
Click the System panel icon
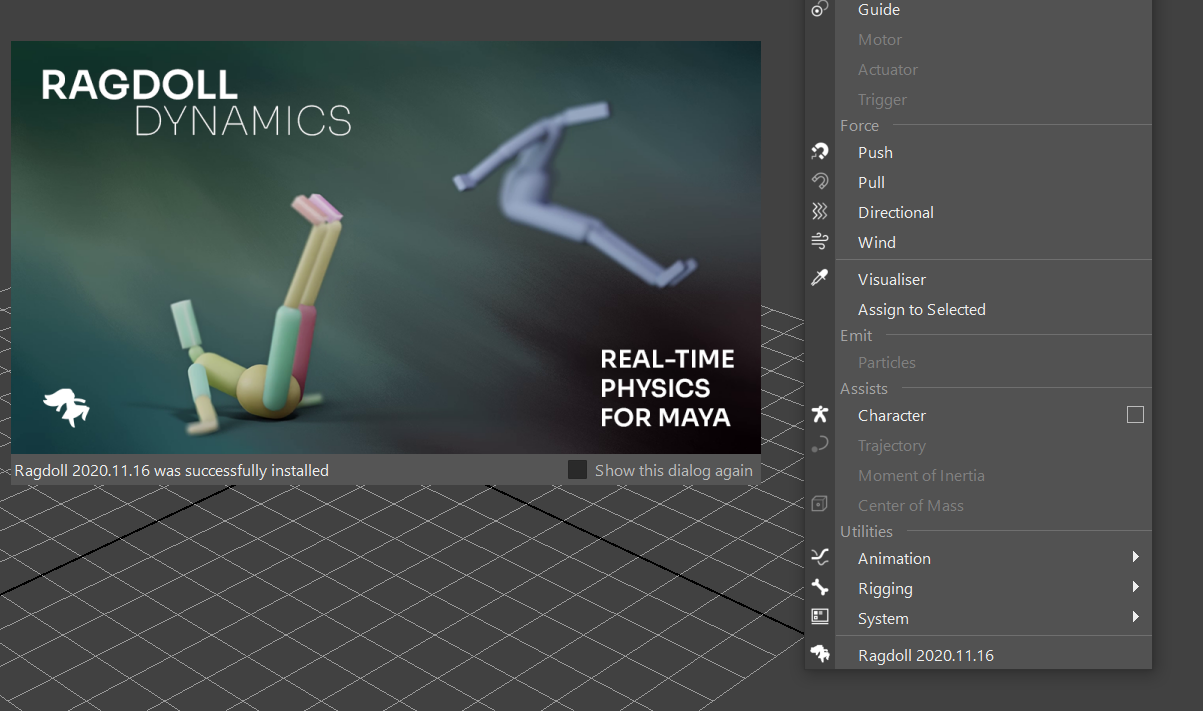[820, 617]
